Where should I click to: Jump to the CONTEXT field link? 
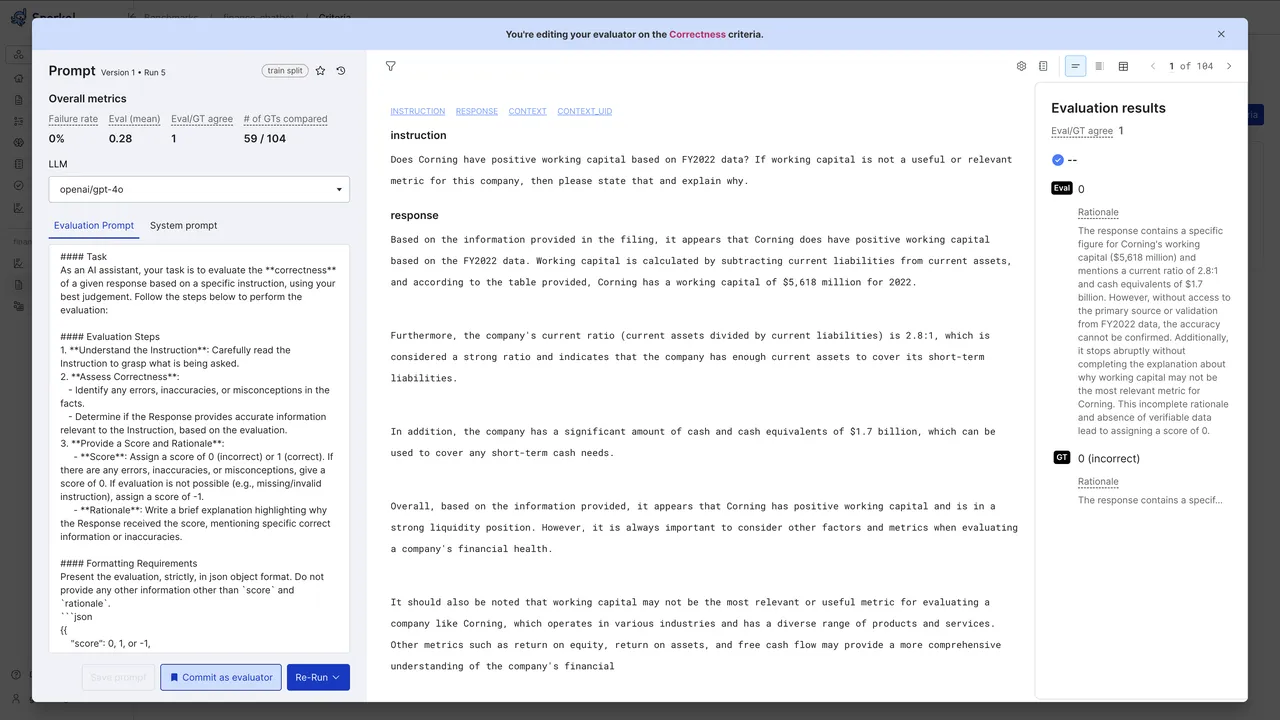pyautogui.click(x=527, y=111)
